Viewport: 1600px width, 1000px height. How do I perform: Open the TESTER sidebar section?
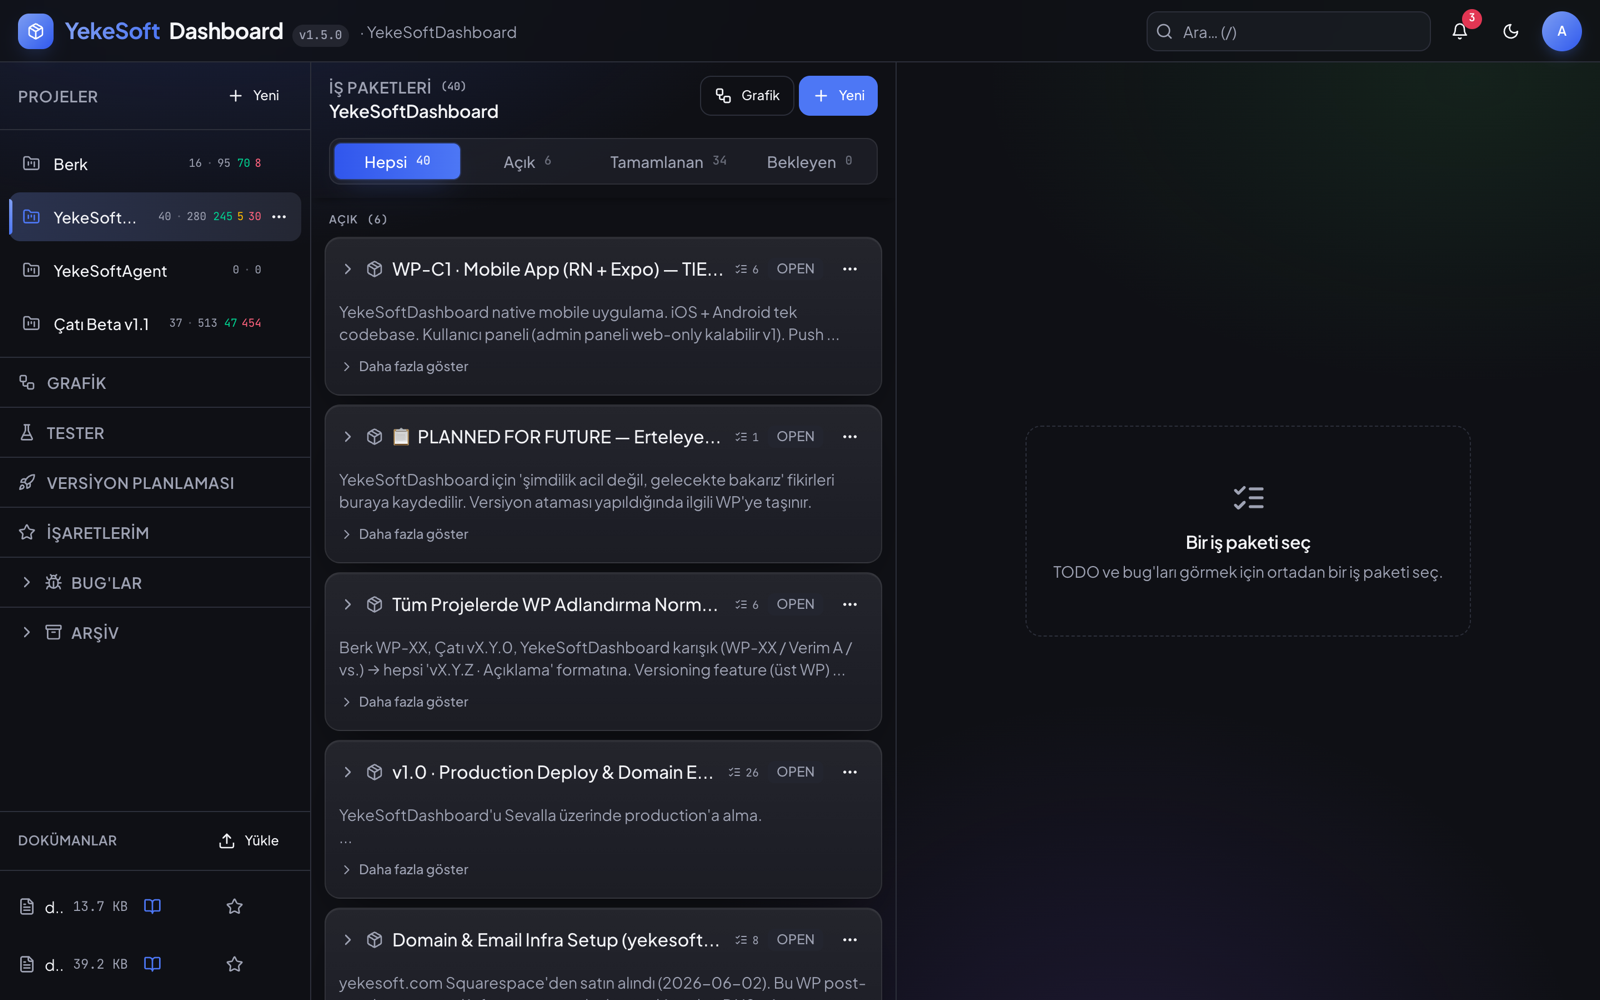coord(155,433)
